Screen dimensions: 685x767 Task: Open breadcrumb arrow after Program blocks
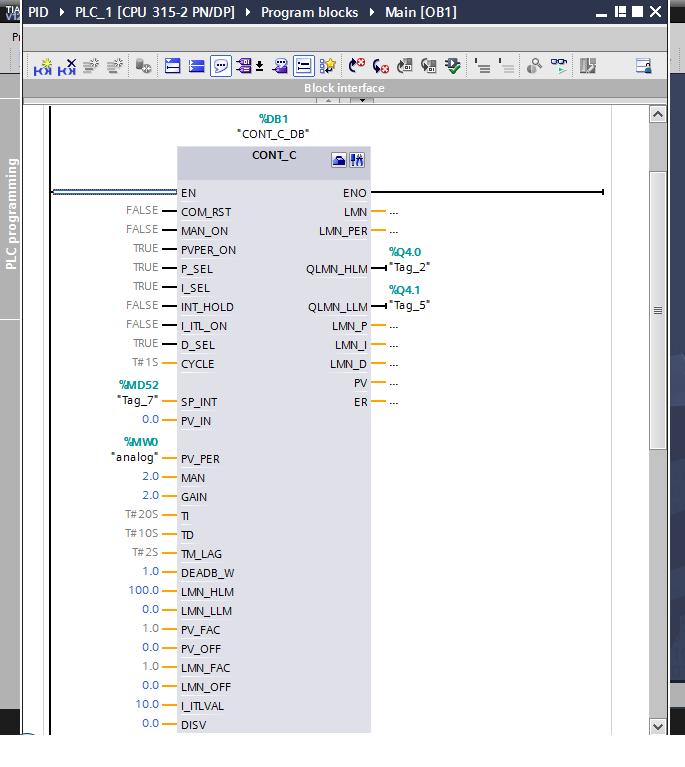(x=371, y=12)
